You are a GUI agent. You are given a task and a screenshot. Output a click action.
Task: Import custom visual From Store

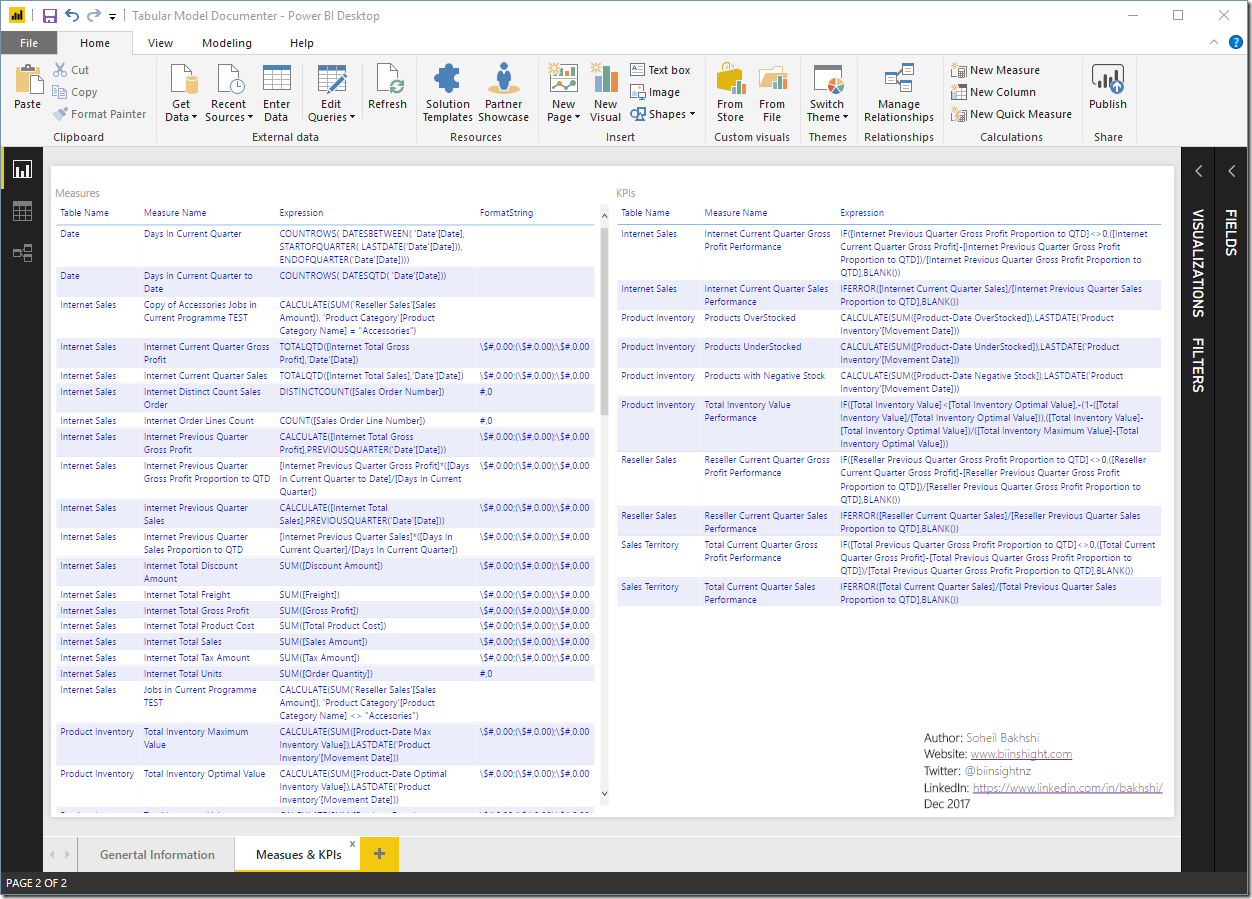point(730,93)
